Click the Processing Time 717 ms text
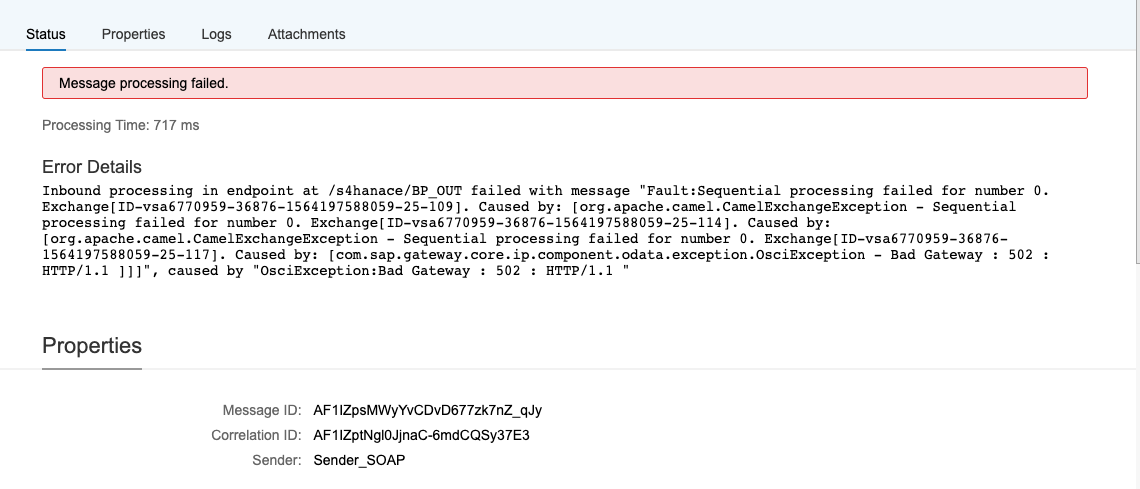 click(x=121, y=125)
